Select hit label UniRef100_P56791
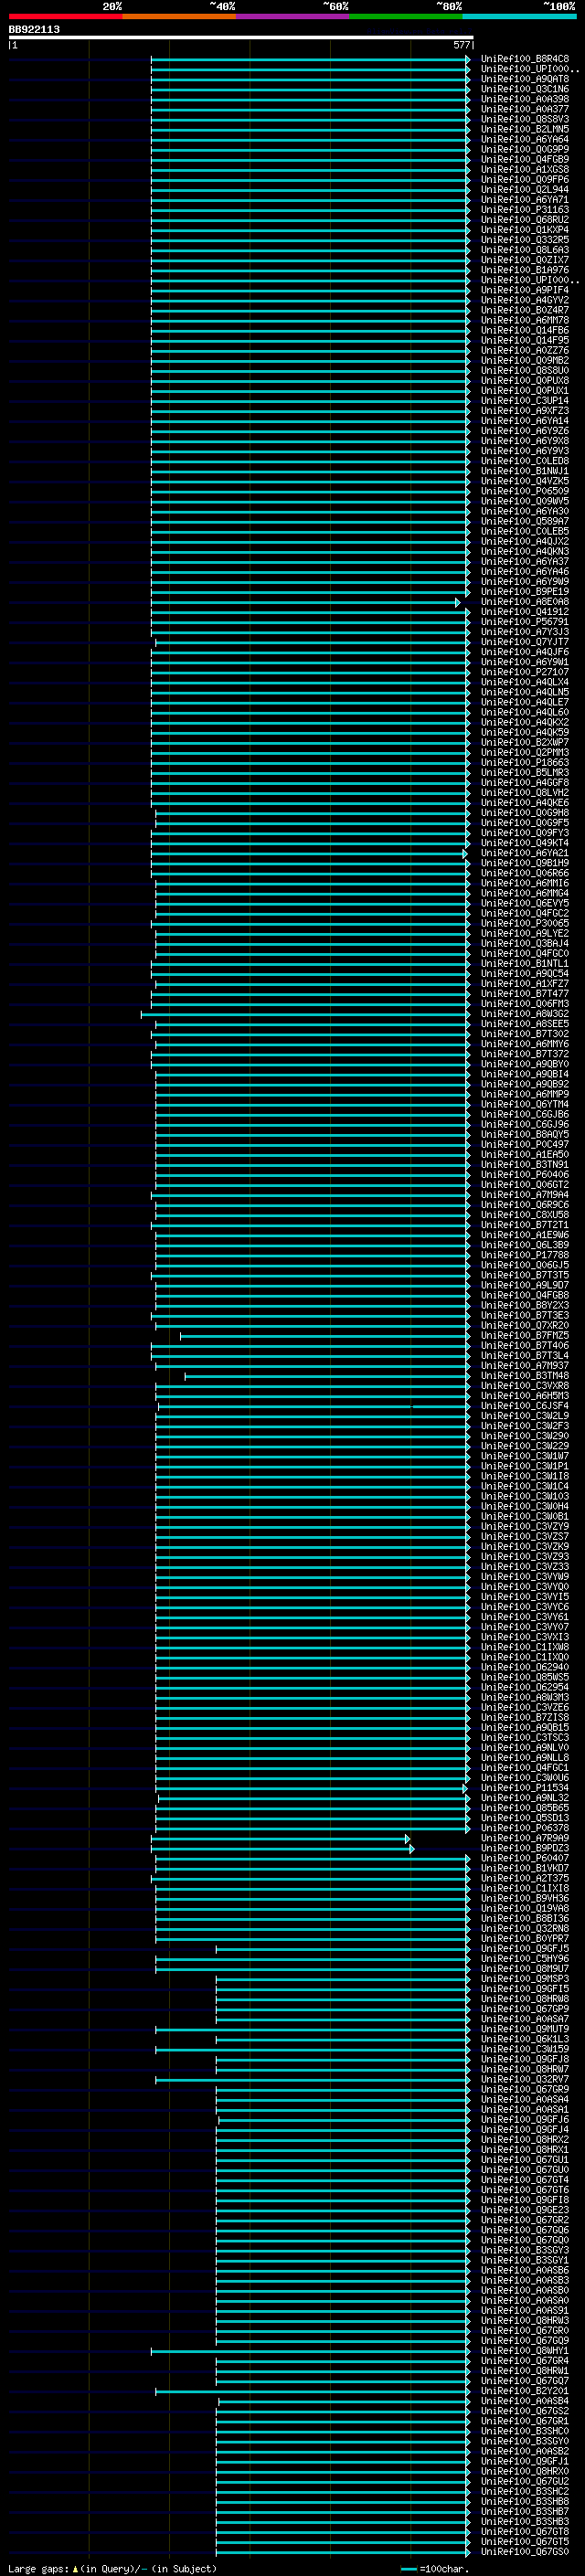 525,622
